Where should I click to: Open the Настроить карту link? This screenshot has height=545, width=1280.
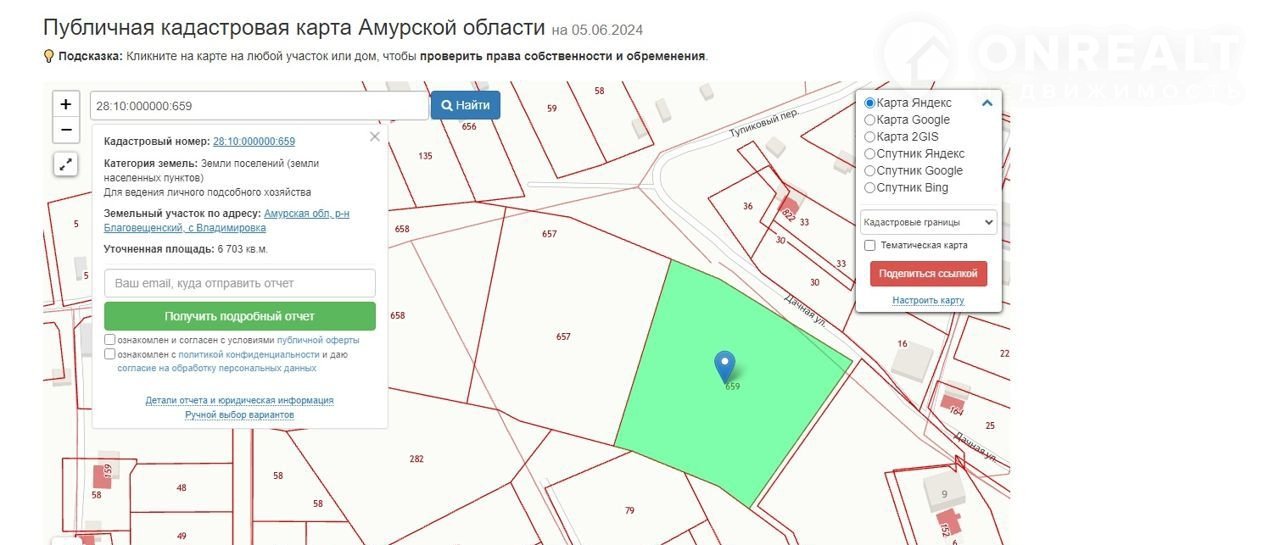pos(928,300)
